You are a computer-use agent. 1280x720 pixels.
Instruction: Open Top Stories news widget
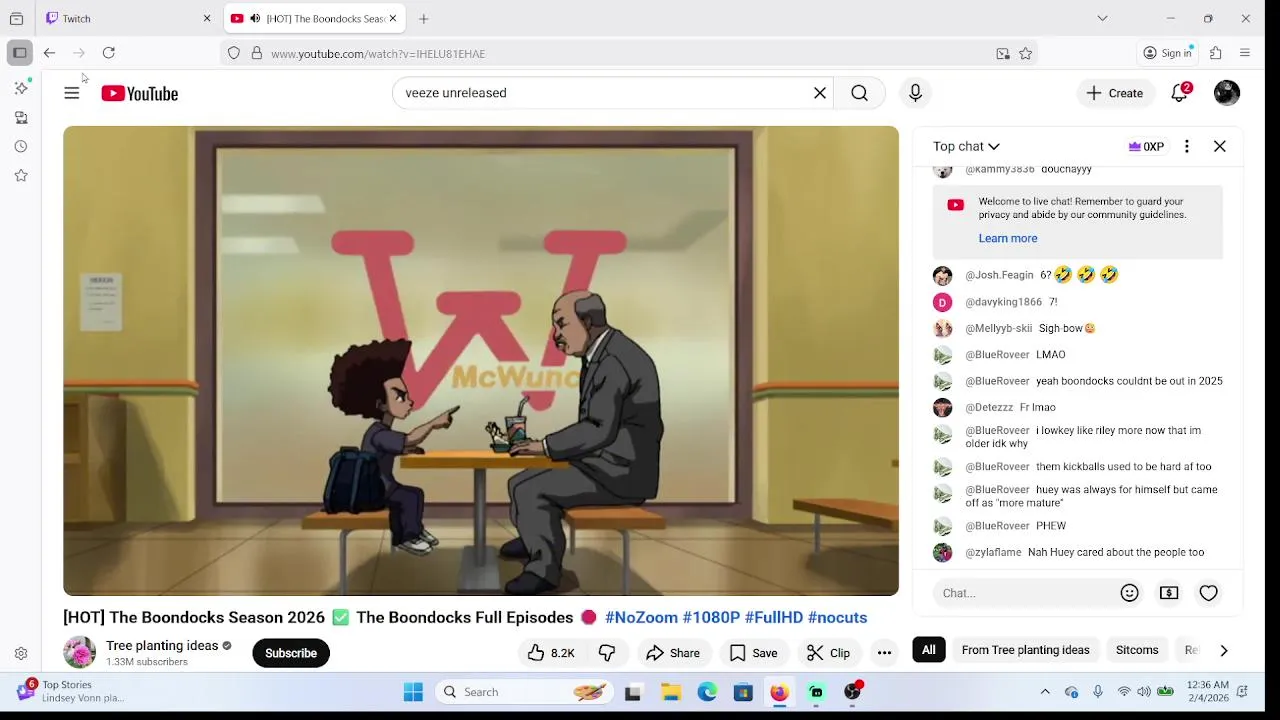[70, 691]
